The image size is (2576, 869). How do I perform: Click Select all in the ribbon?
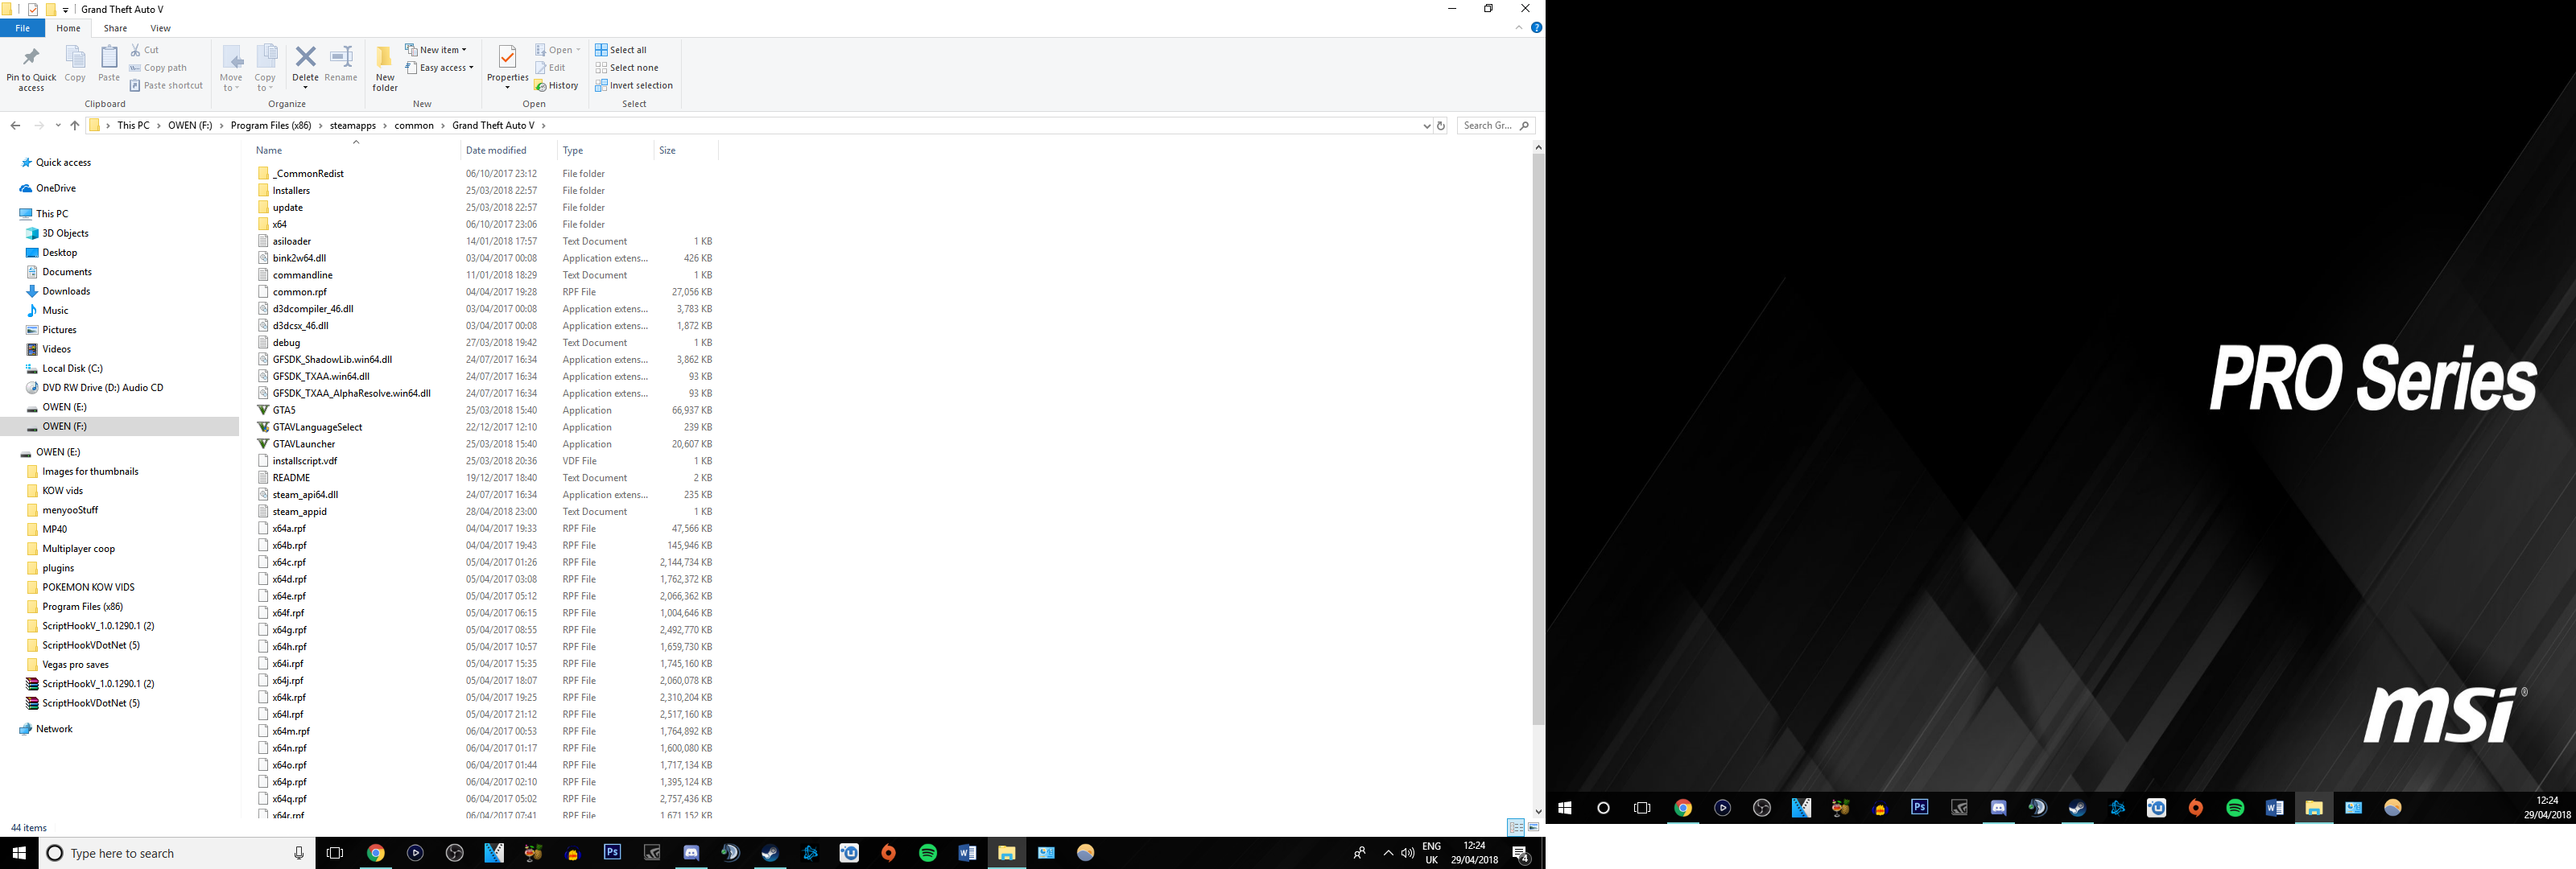tap(621, 50)
